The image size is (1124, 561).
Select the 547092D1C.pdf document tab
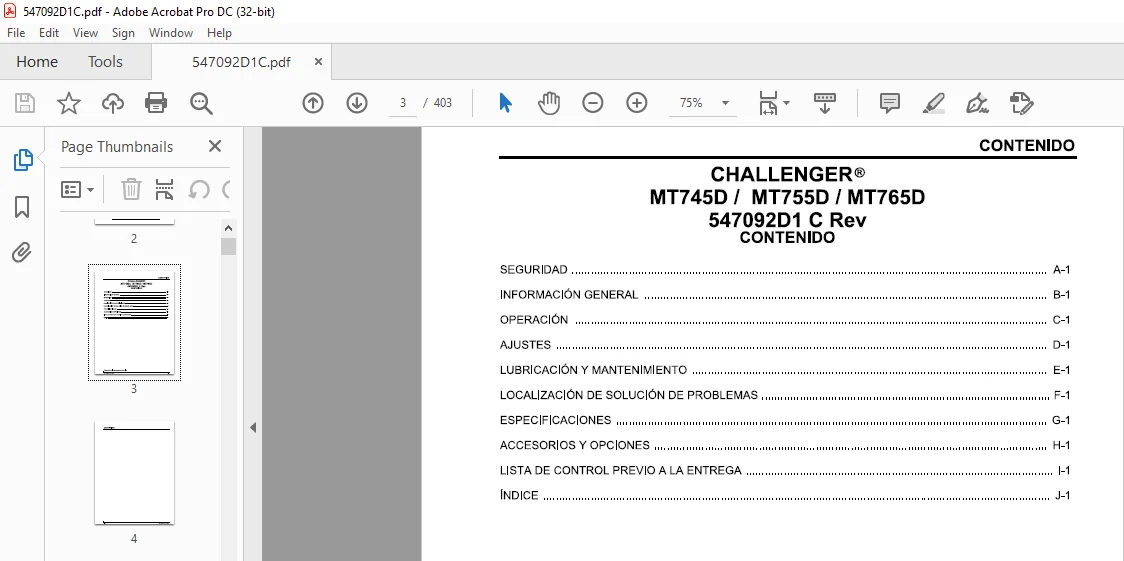coord(241,62)
